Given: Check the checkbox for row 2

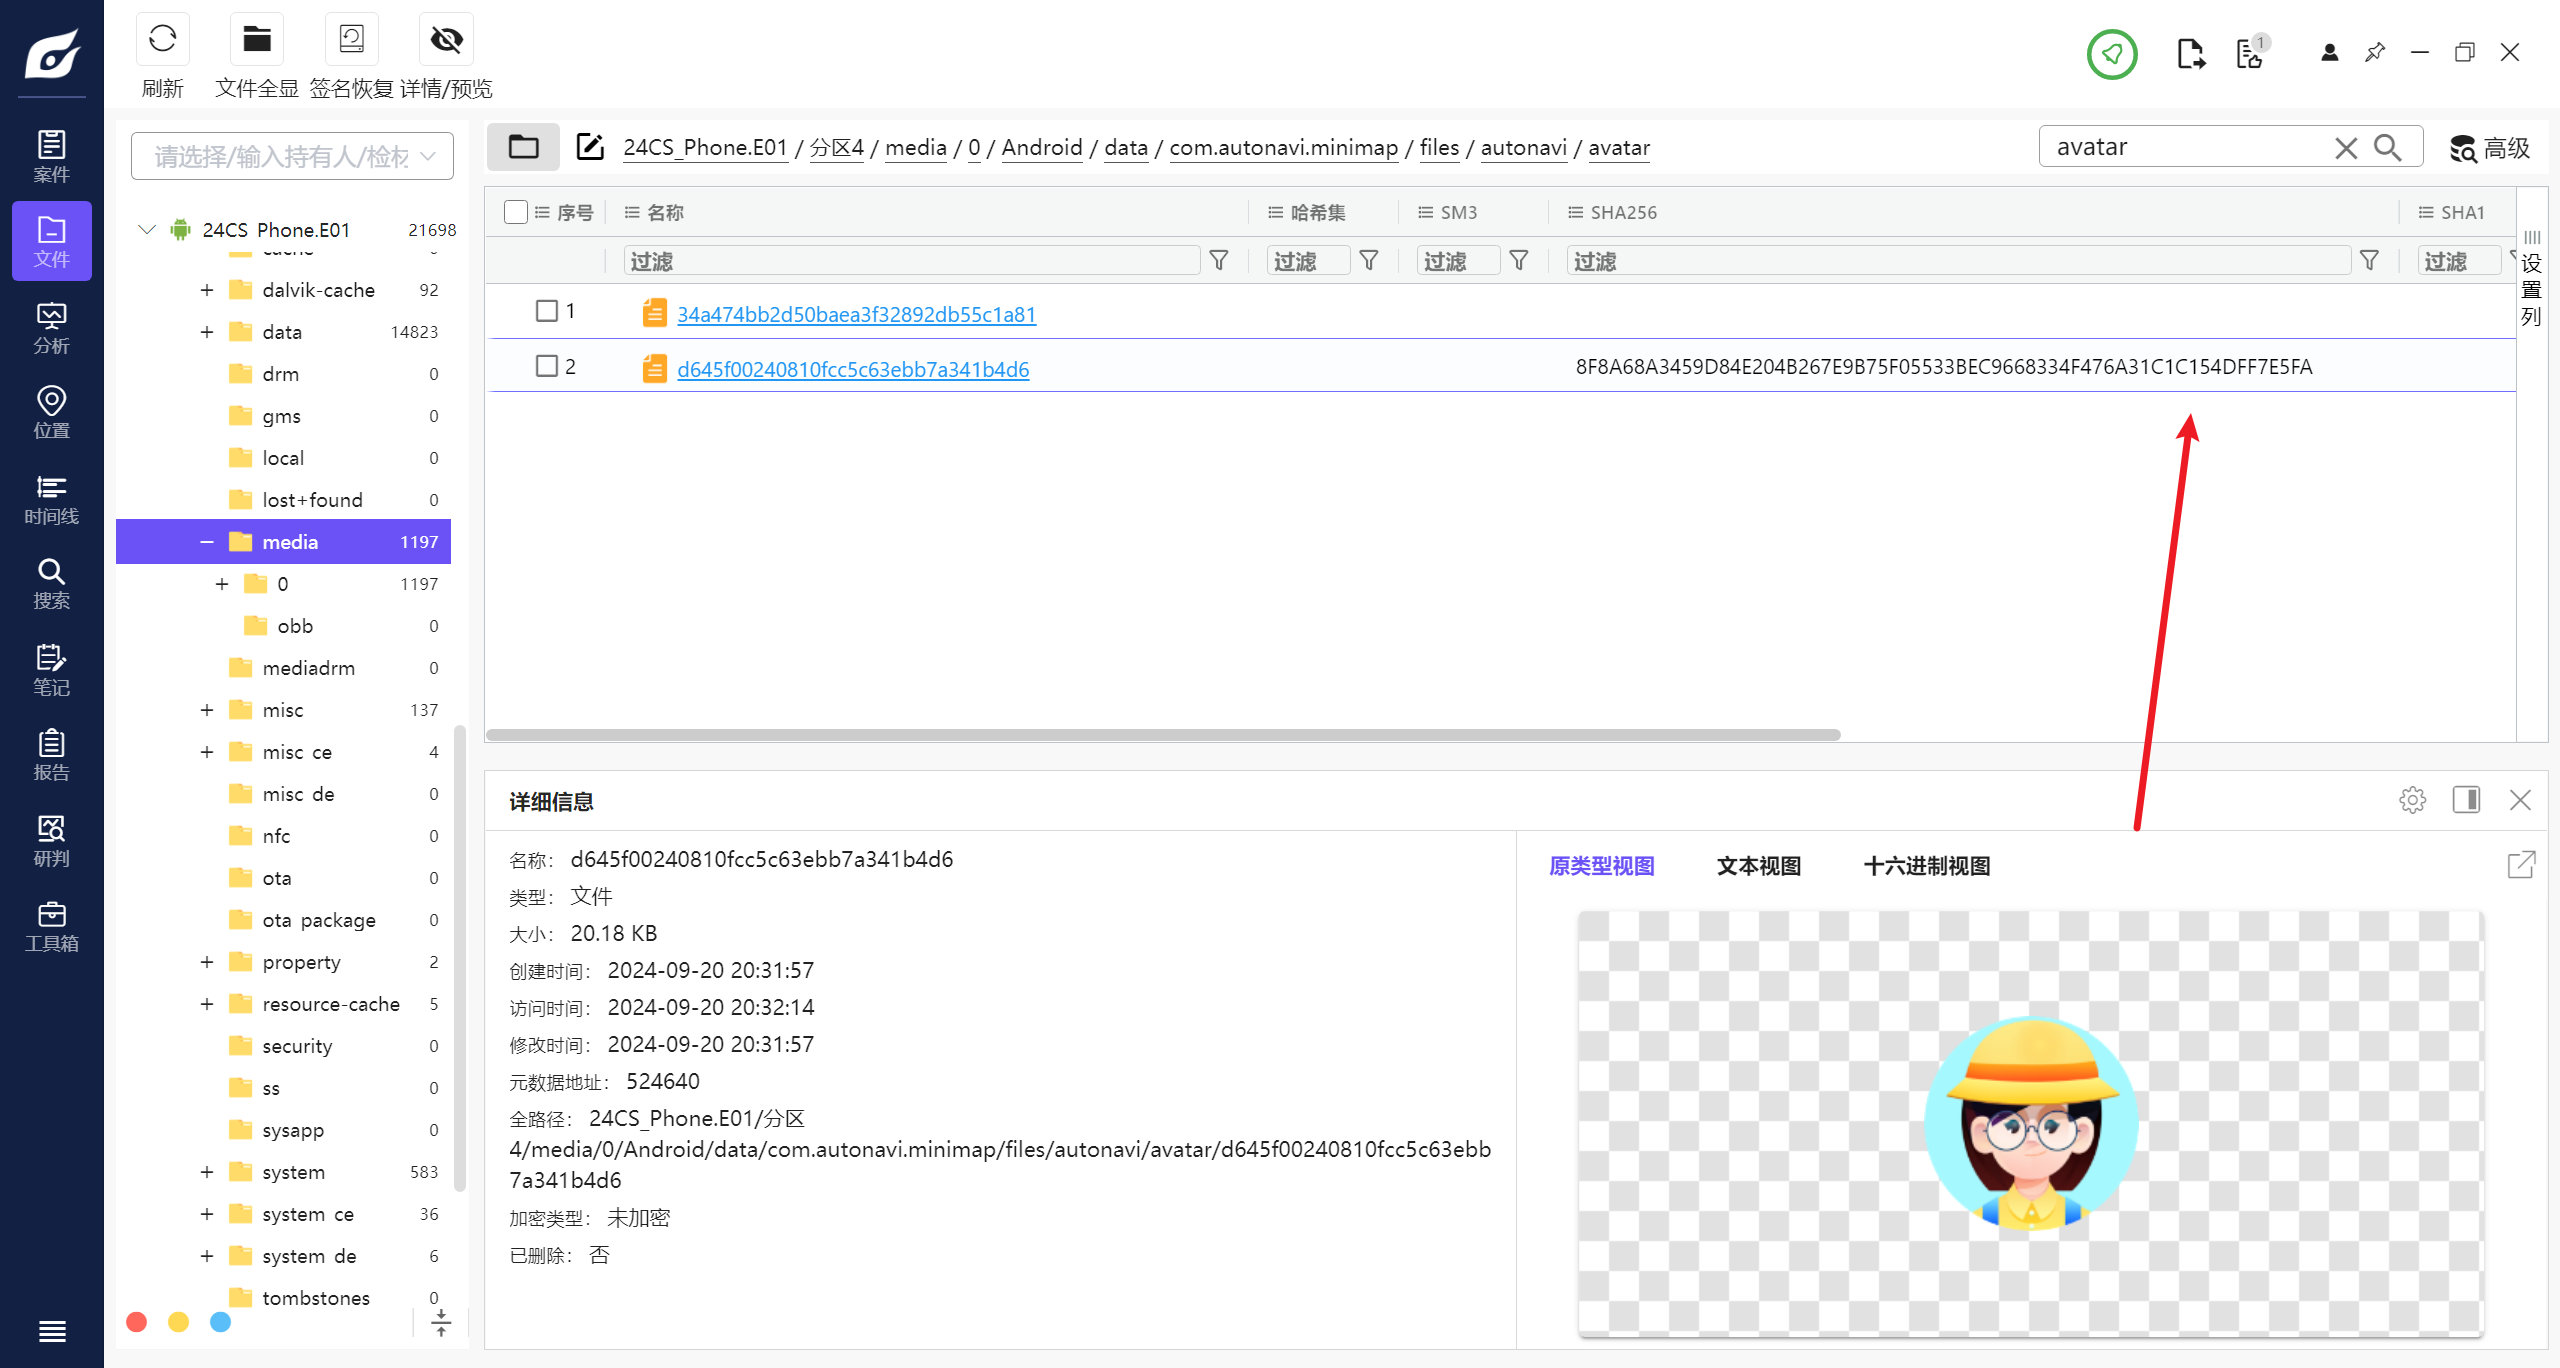Looking at the screenshot, I should click(547, 366).
